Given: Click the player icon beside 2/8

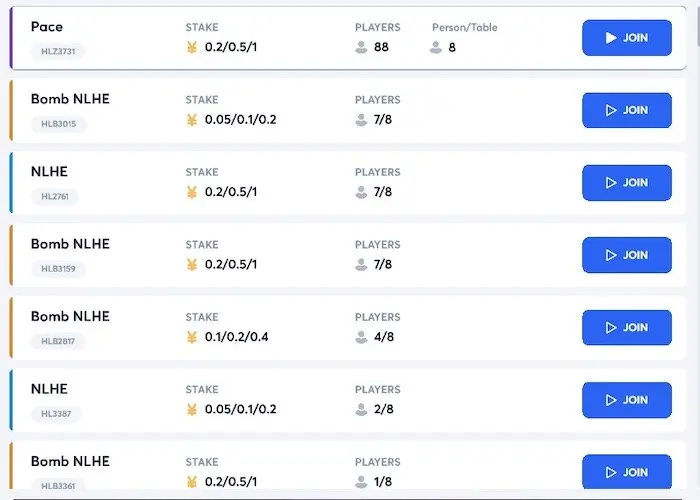Looking at the screenshot, I should [x=361, y=409].
